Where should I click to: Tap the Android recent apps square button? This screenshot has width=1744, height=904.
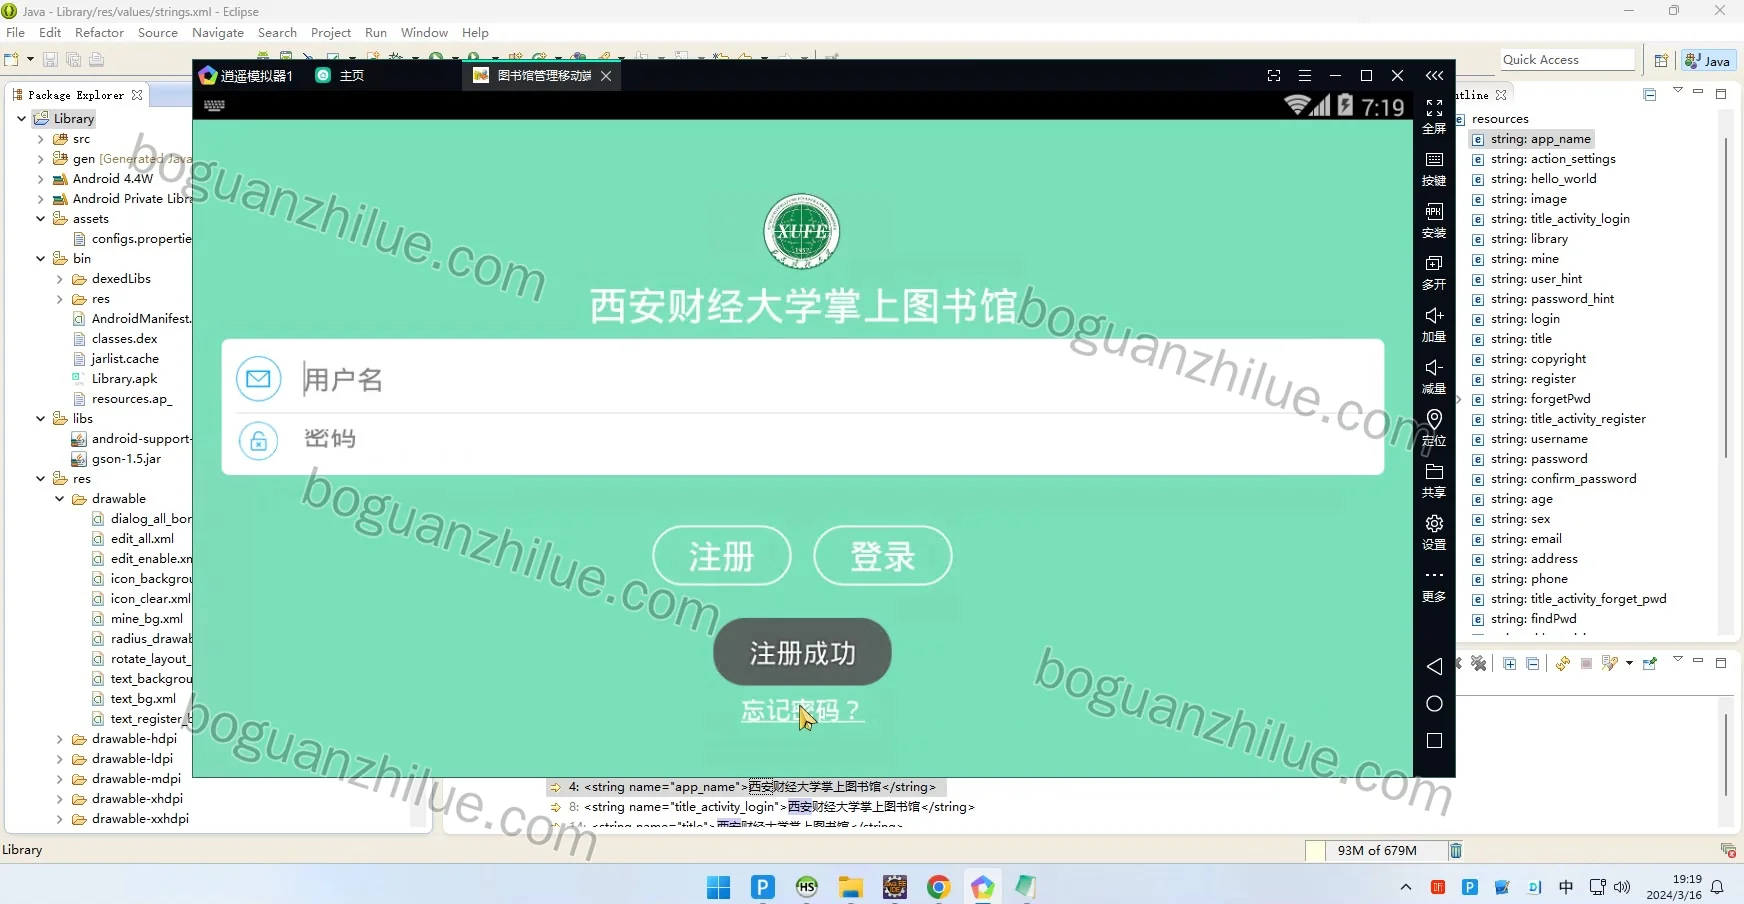pyautogui.click(x=1434, y=741)
